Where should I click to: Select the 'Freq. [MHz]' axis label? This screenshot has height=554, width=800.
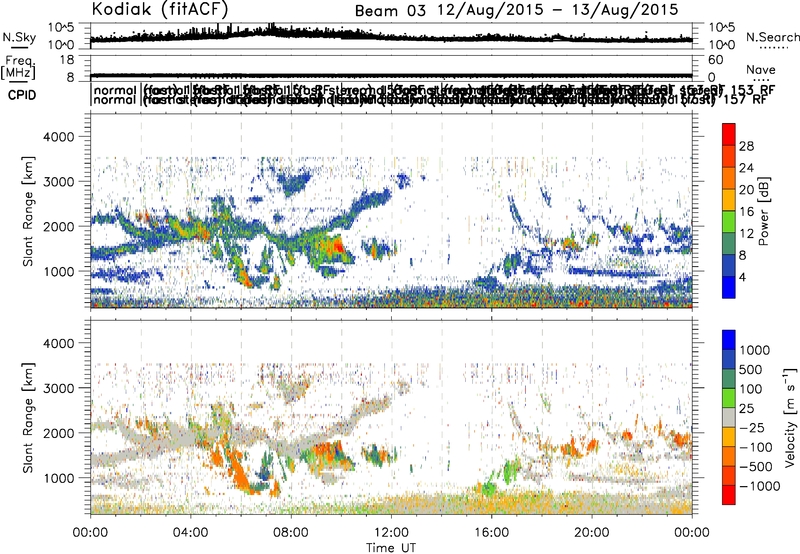[19, 68]
